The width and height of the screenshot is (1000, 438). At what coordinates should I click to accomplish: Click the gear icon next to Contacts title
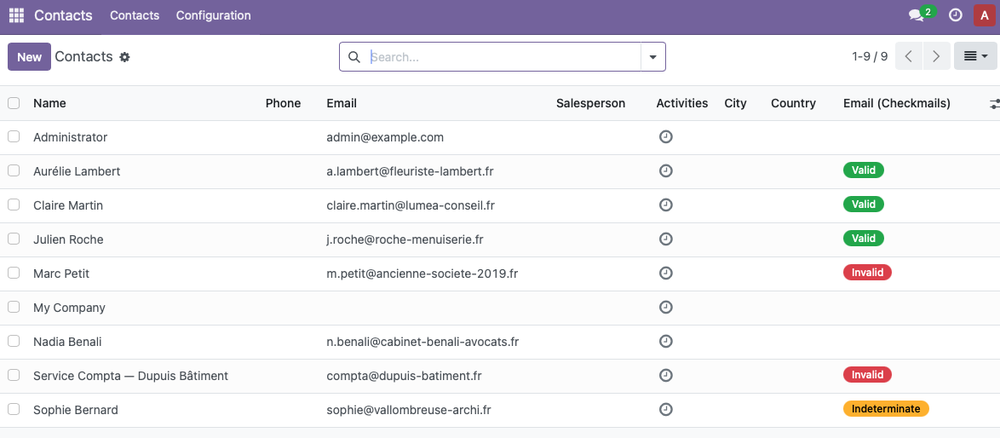tap(125, 57)
